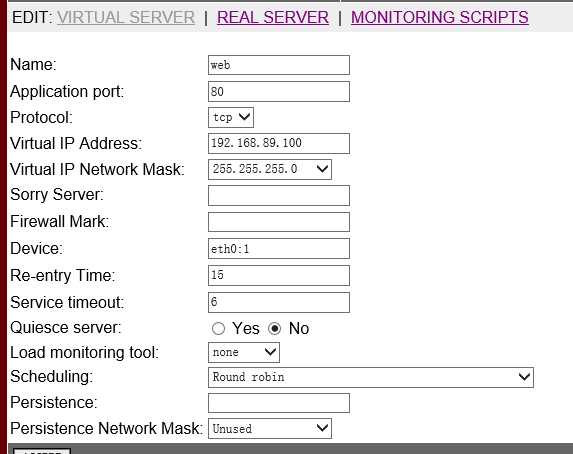Click the Firewall Mark label
Image resolution: width=573 pixels, height=454 pixels.
pyautogui.click(x=59, y=221)
